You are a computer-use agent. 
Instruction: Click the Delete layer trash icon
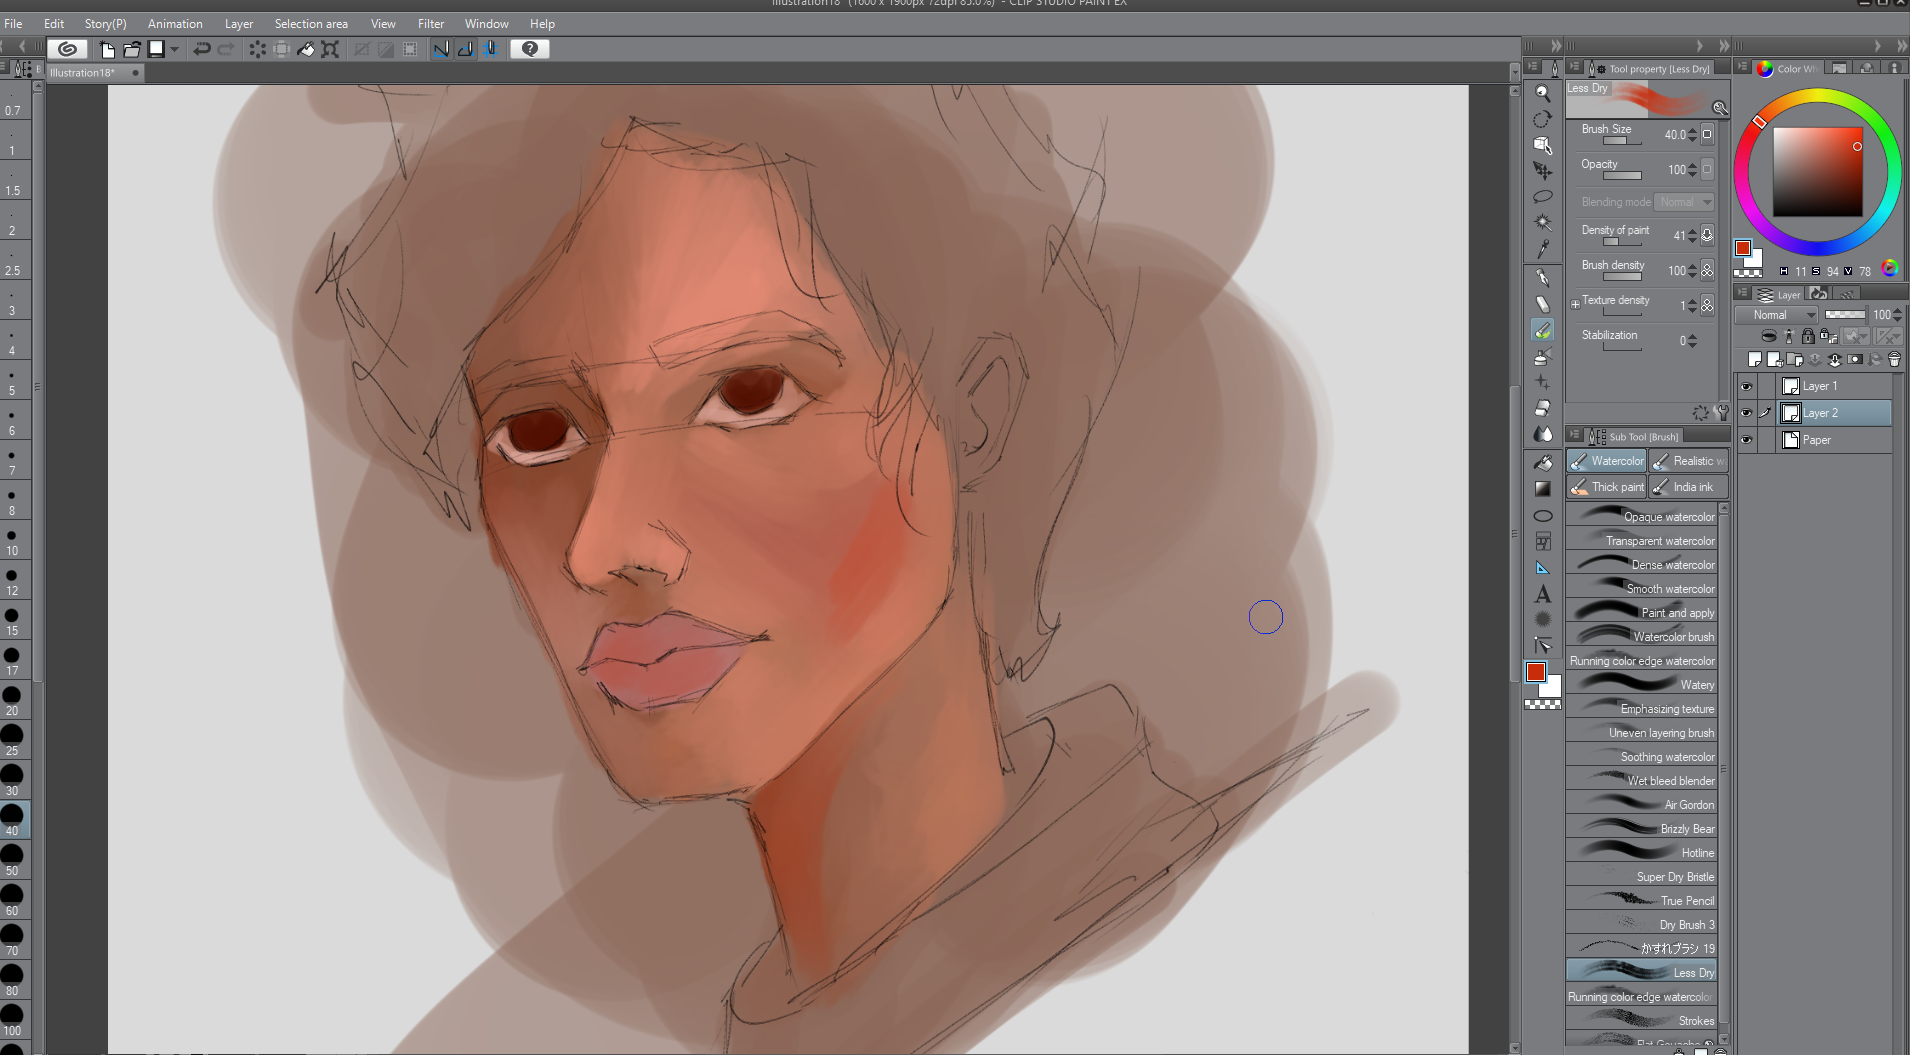[1894, 360]
